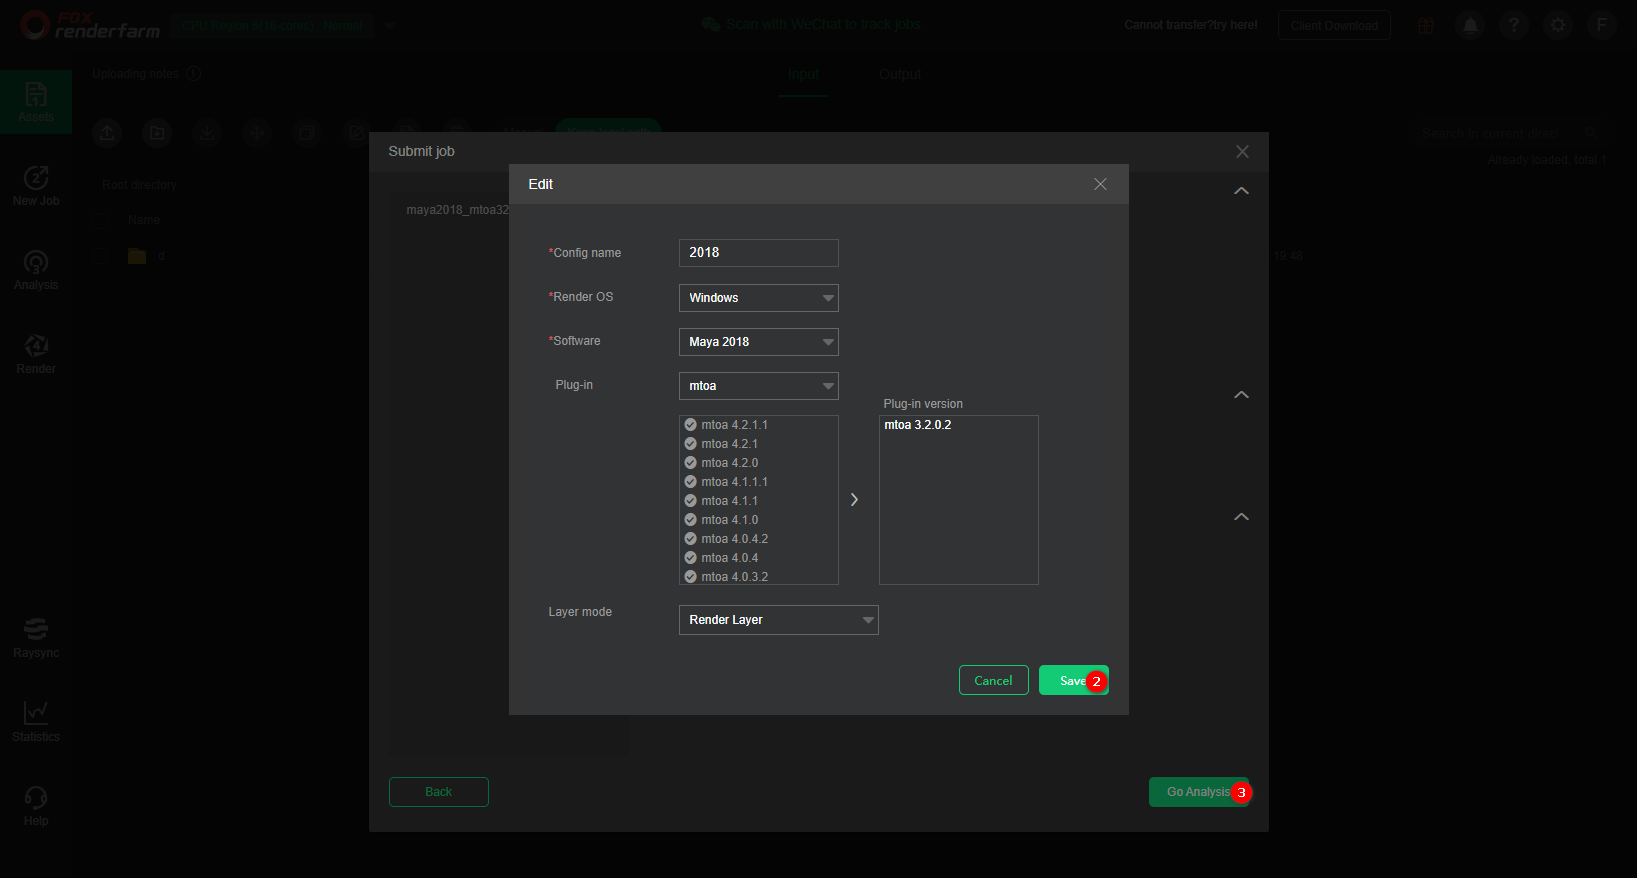The image size is (1637, 878).
Task: Close the Edit dialog
Action: click(x=1100, y=184)
